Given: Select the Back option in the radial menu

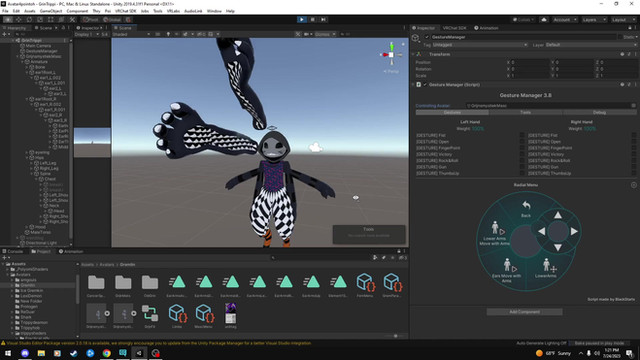Looking at the screenshot, I should click(x=526, y=209).
